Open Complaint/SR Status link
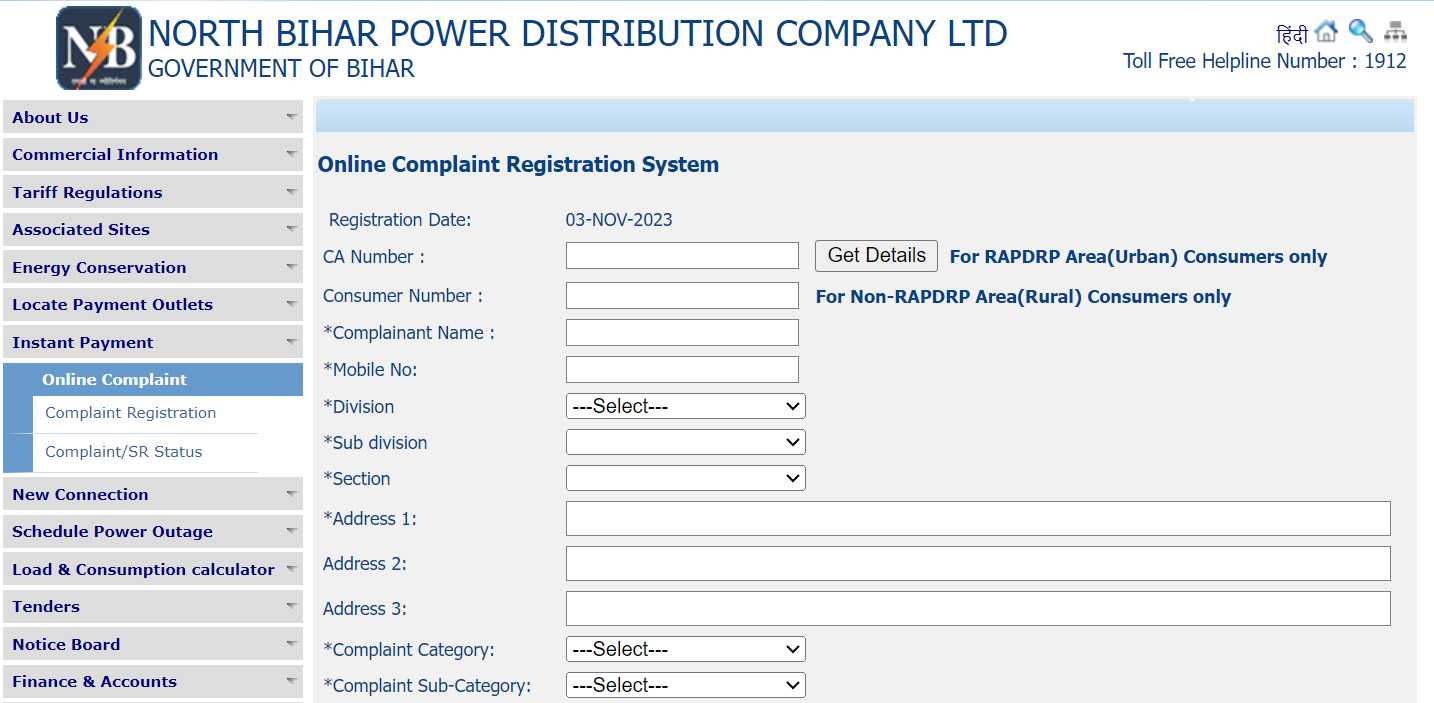 124,452
